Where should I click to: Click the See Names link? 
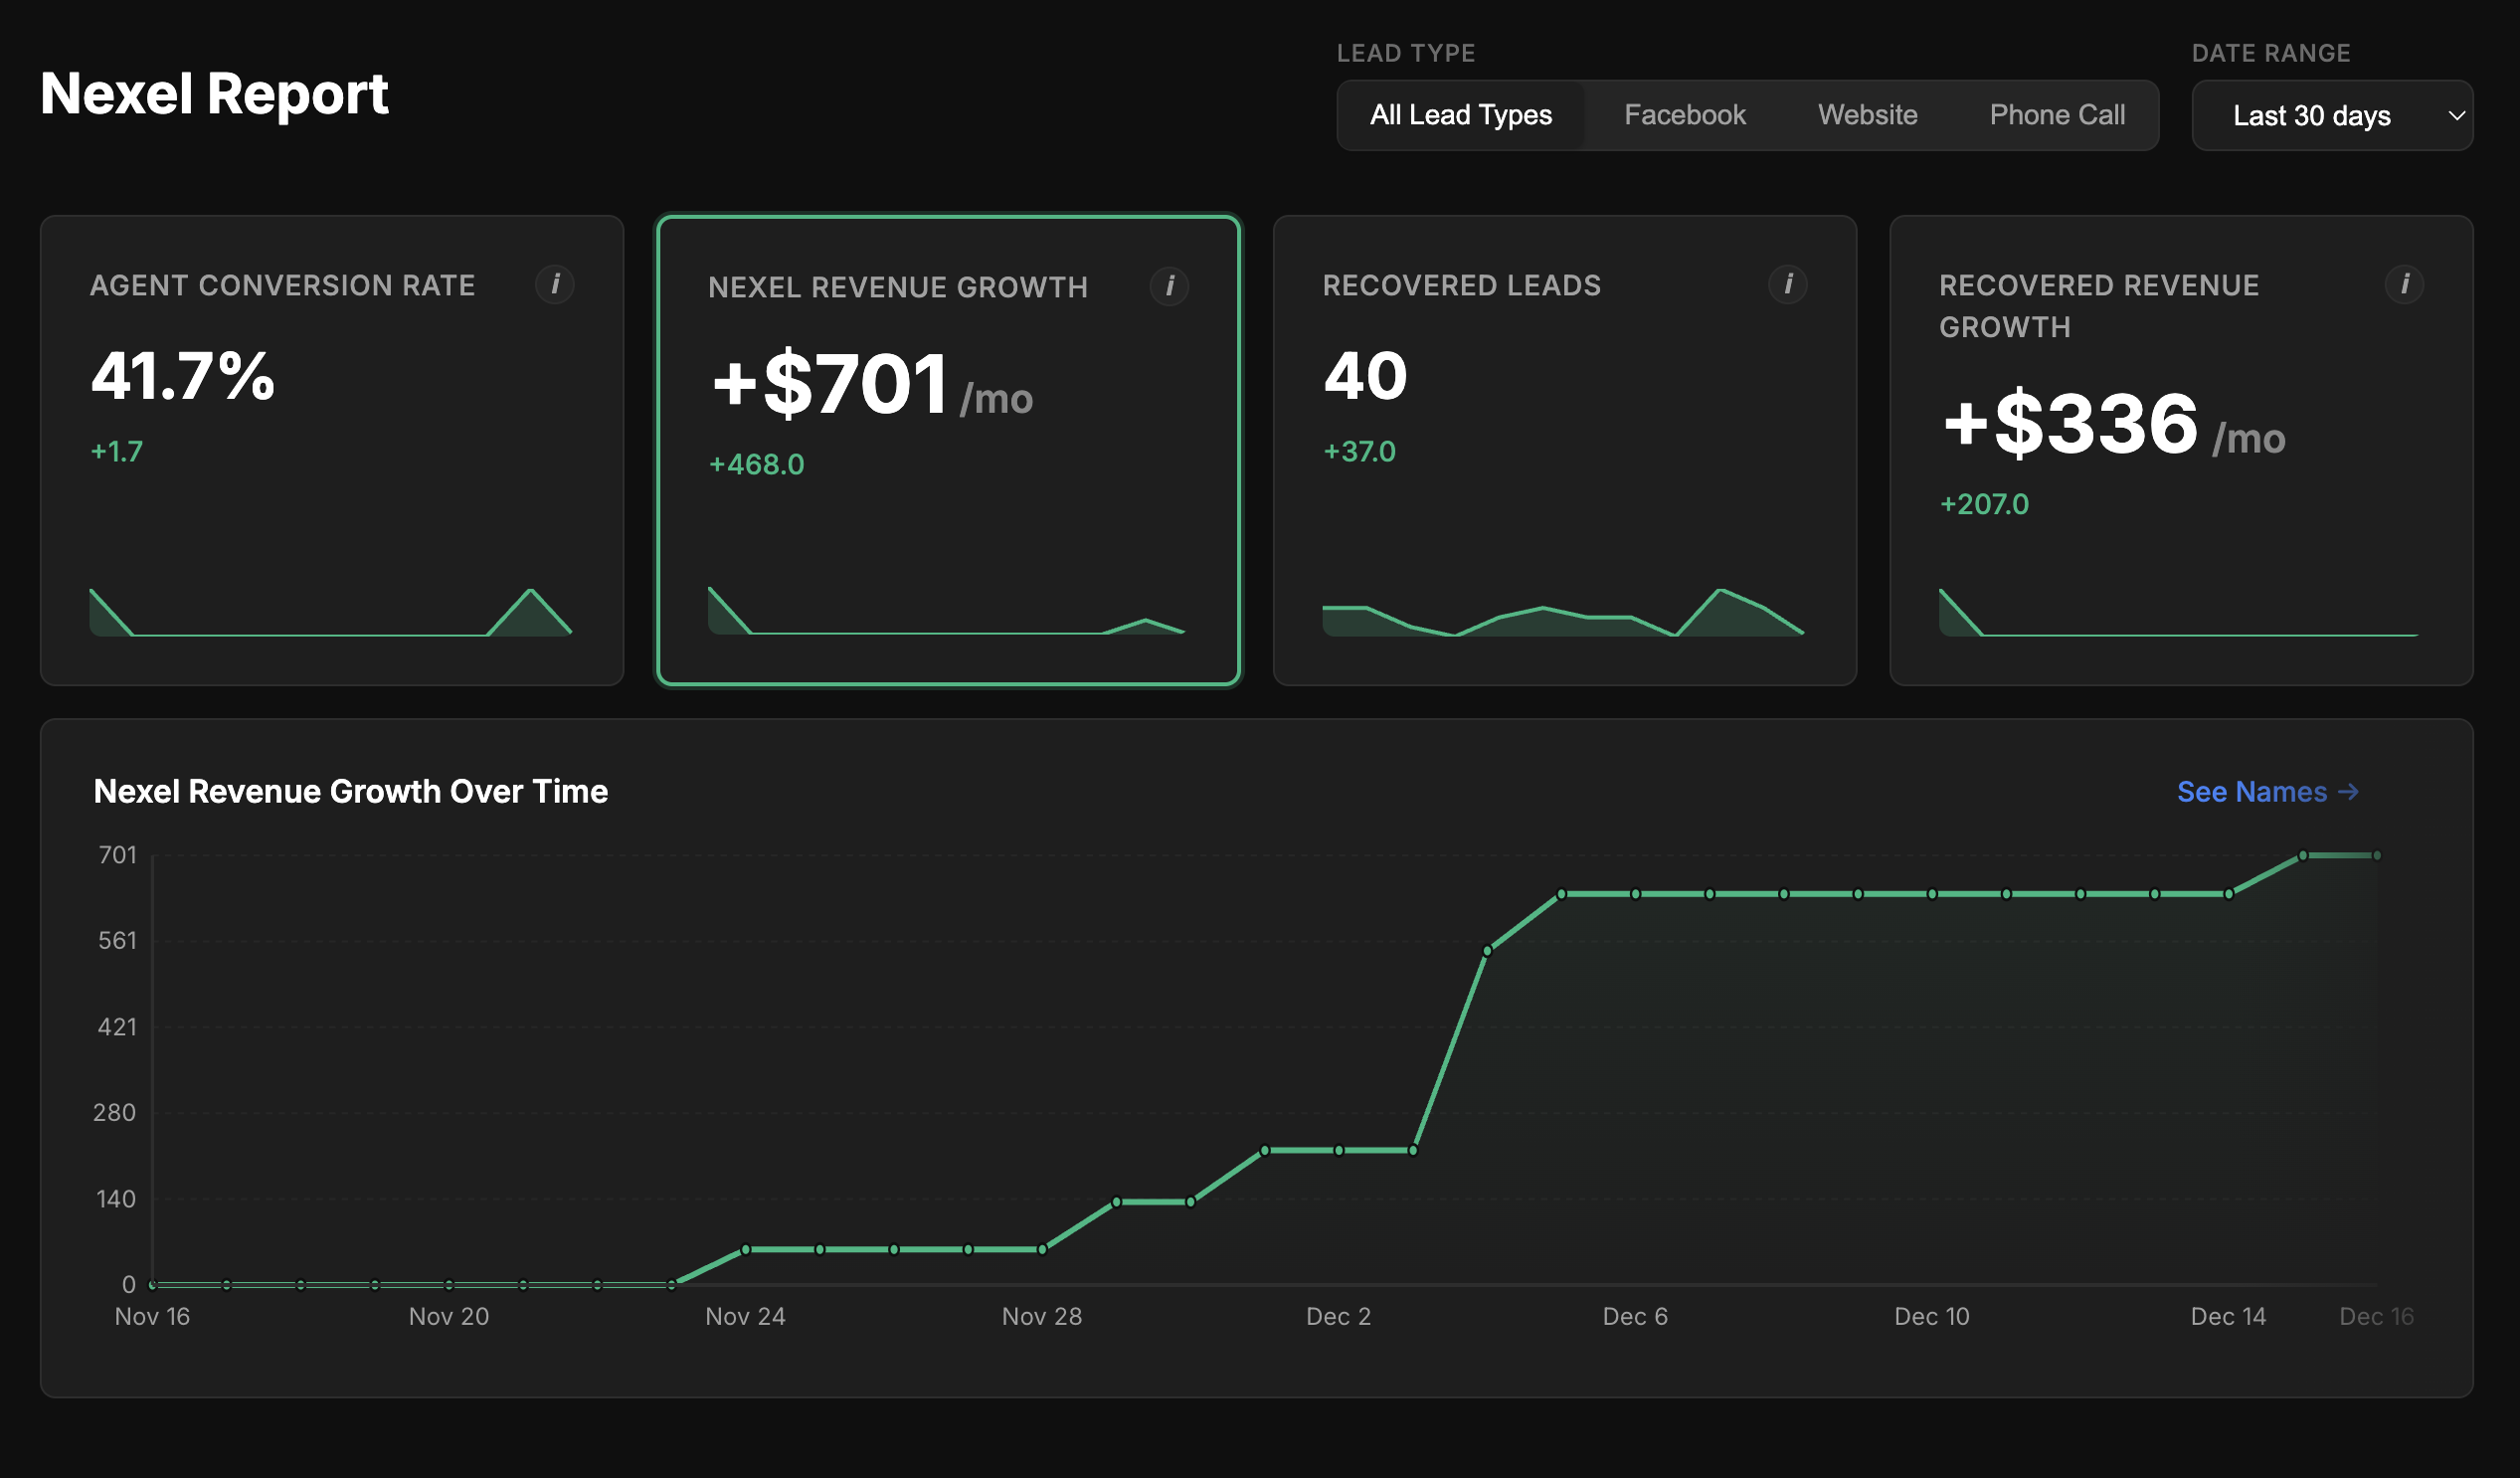(x=2267, y=791)
